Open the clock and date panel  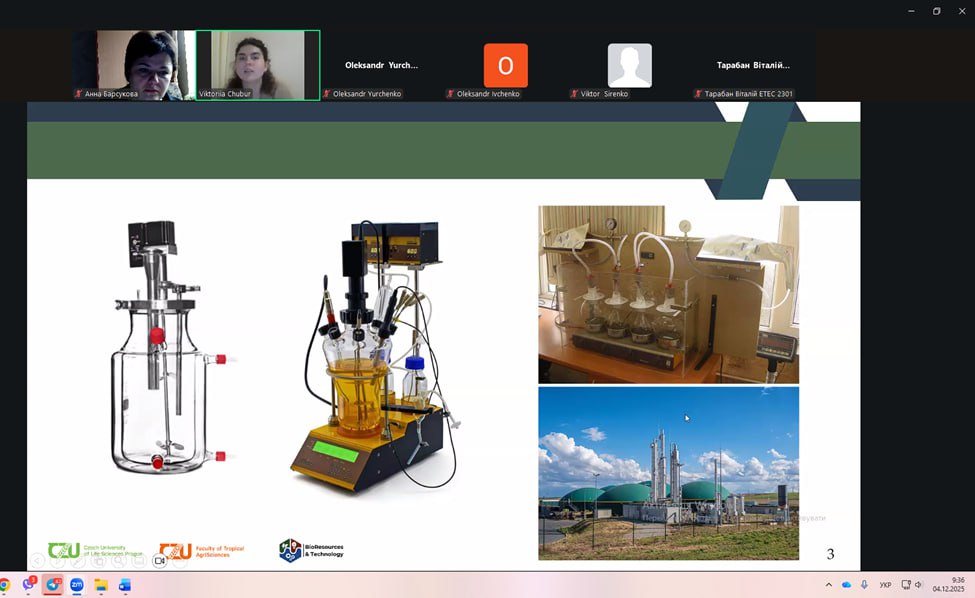pyautogui.click(x=957, y=585)
